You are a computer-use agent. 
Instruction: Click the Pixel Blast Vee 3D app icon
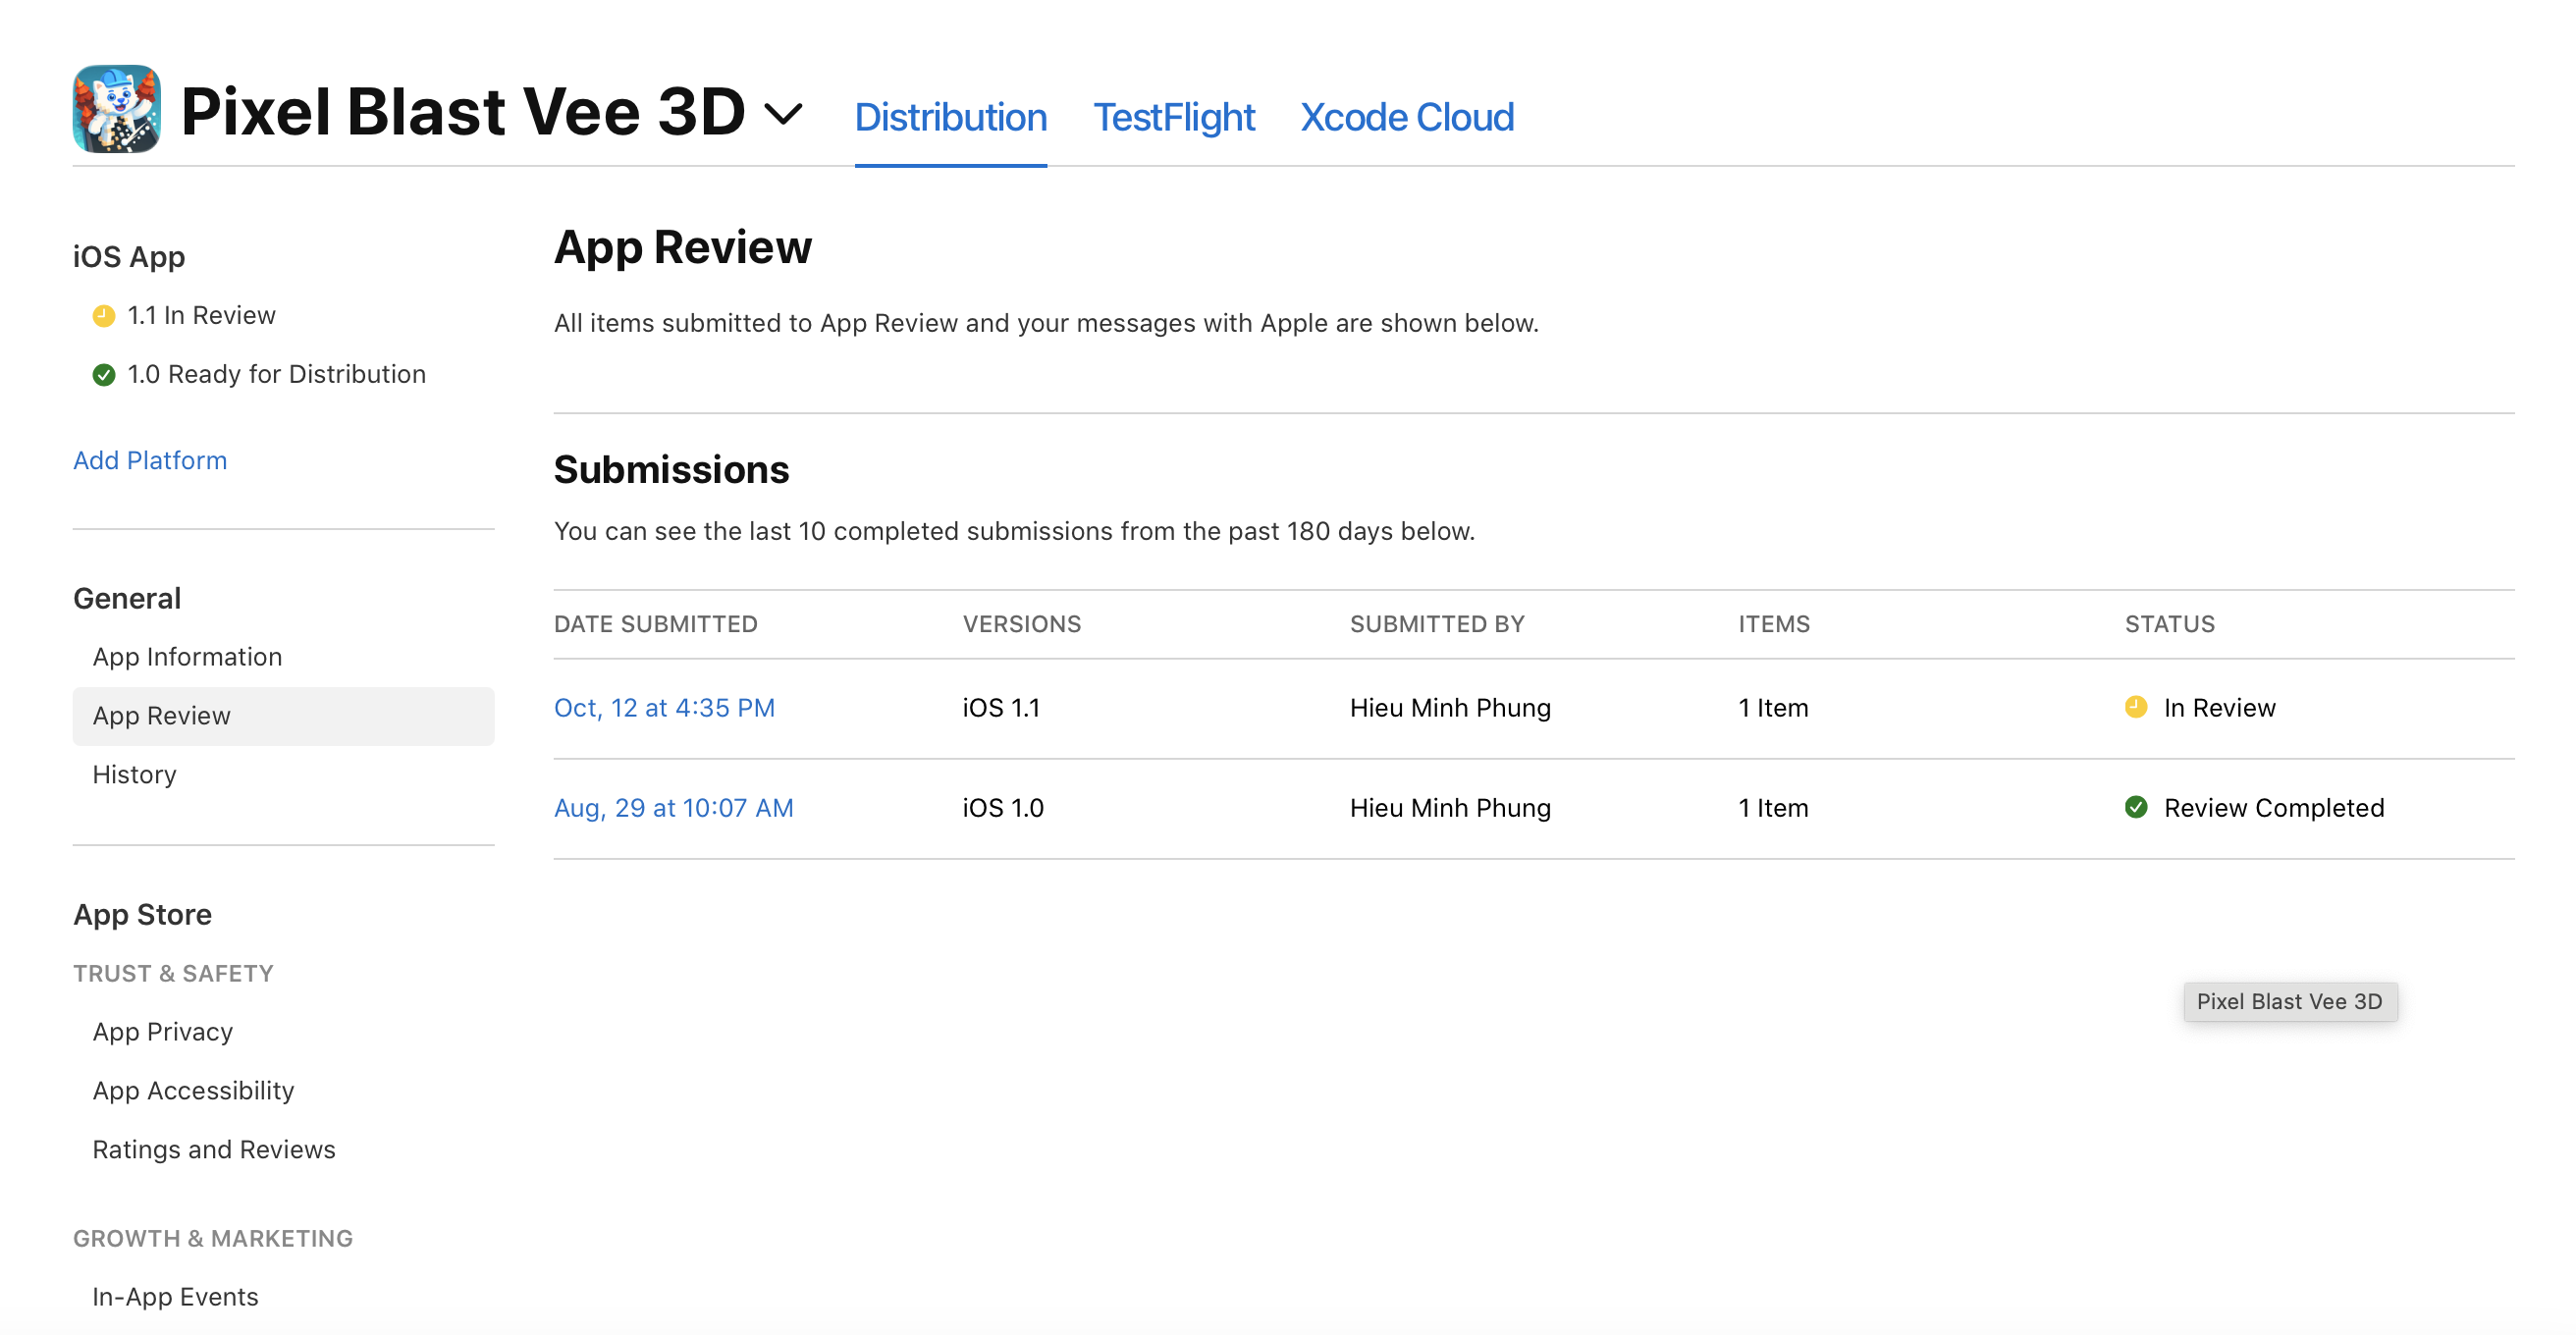click(116, 109)
